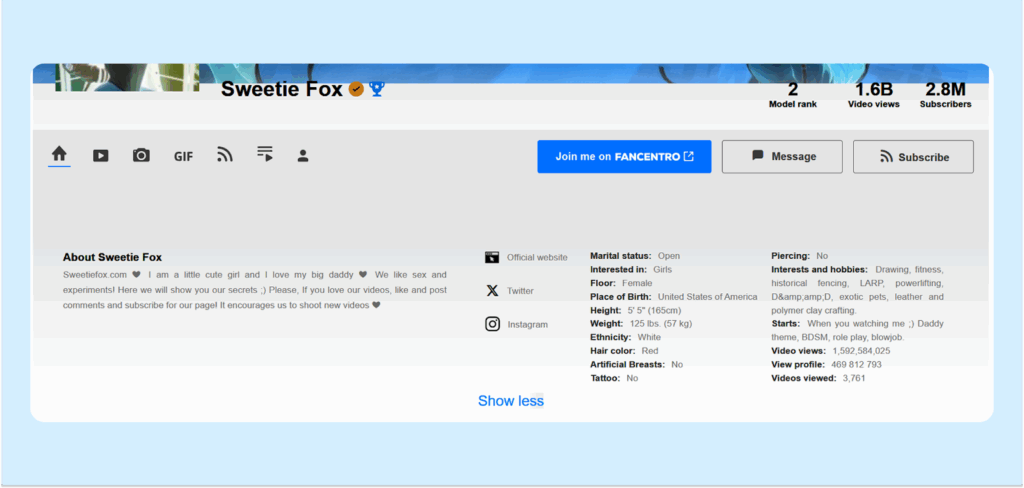Click the Subscribe button
The width and height of the screenshot is (1024, 488).
pos(912,157)
